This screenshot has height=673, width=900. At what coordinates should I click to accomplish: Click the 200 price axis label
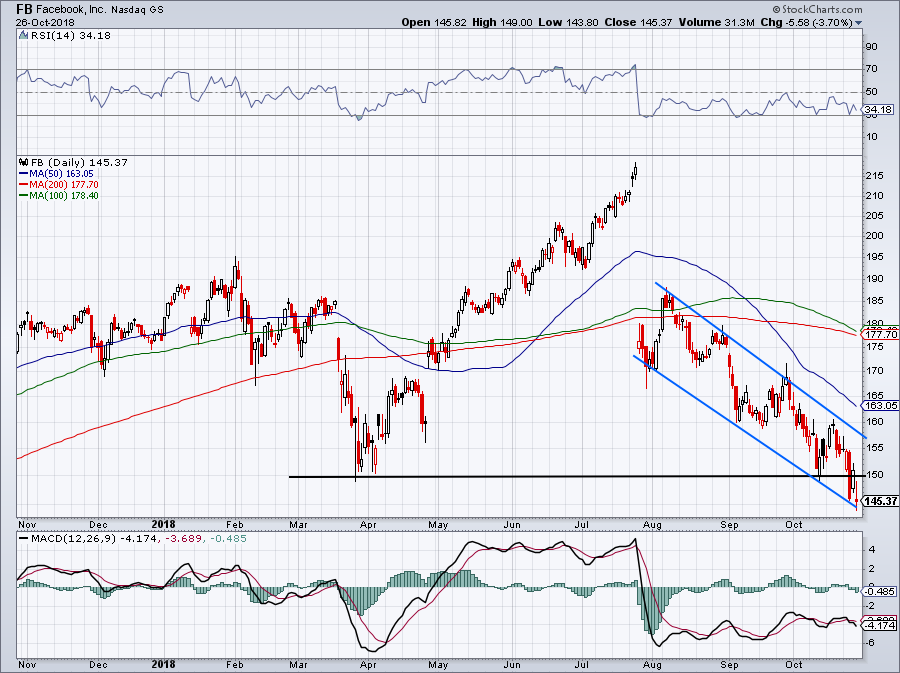tap(874, 235)
